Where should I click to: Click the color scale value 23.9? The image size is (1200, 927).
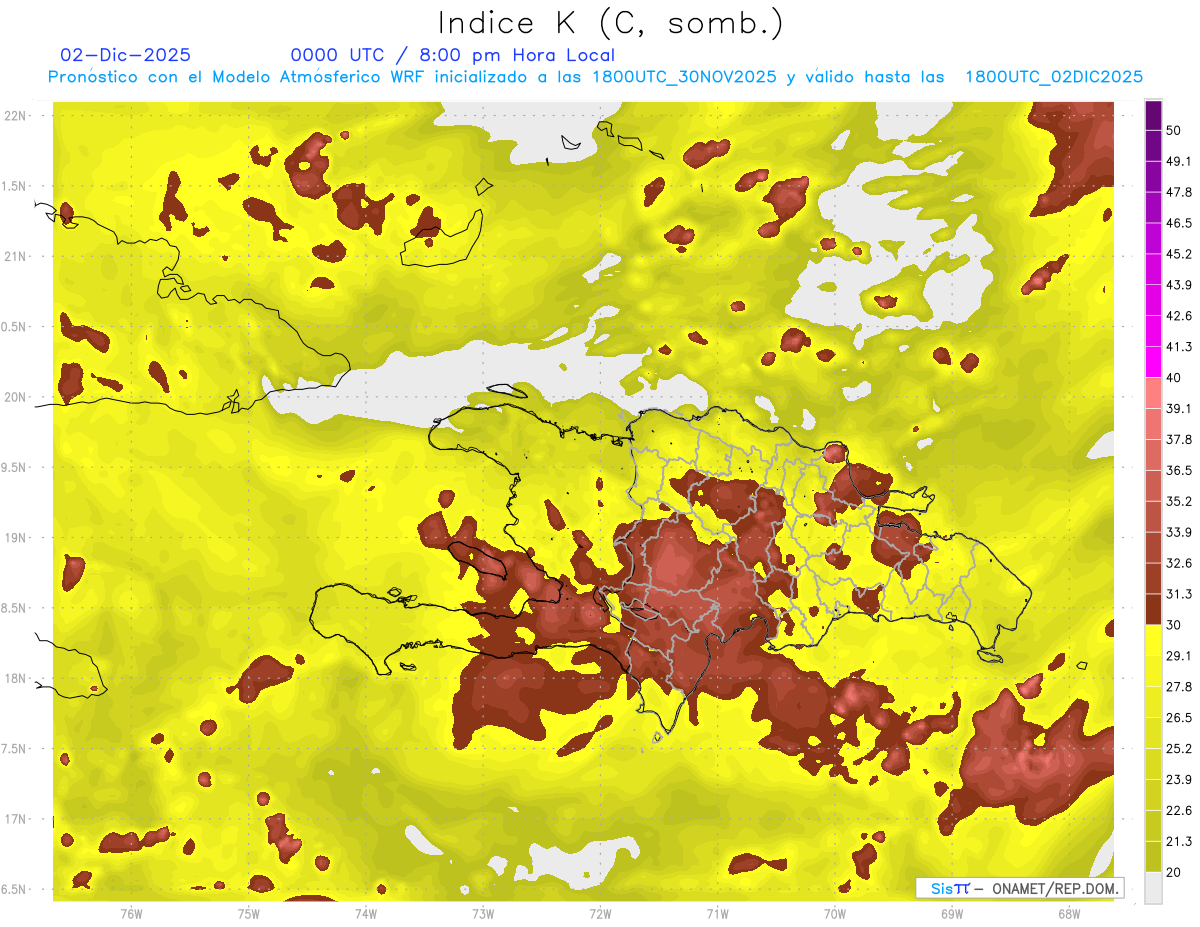1178,780
